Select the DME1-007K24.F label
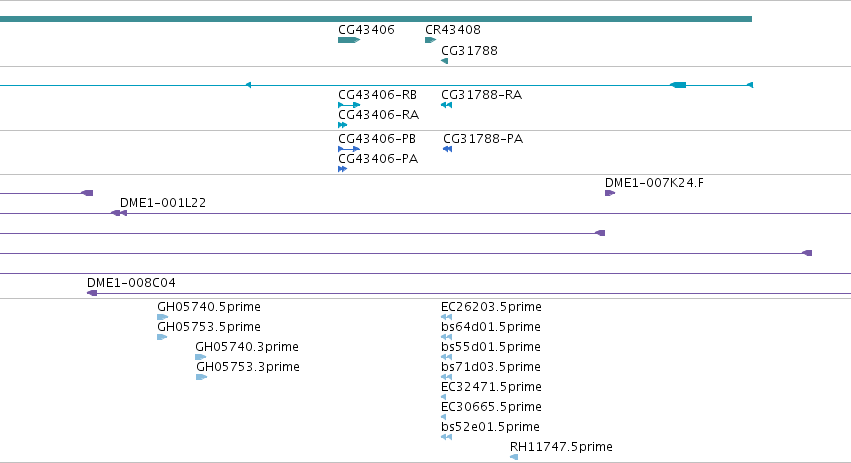Image resolution: width=851 pixels, height=463 pixels. 655,183
